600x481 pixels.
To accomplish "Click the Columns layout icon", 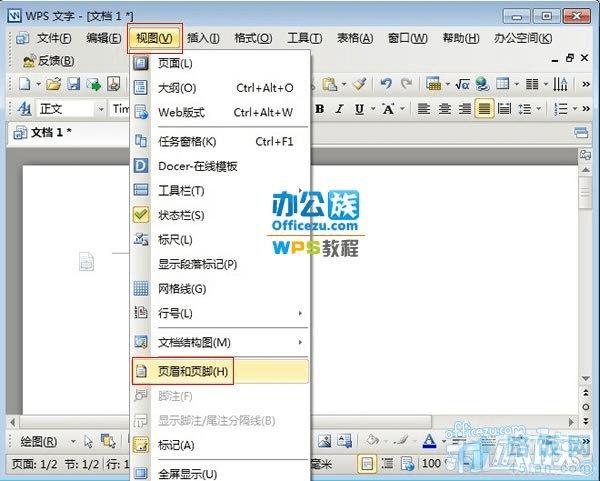I will click(532, 84).
